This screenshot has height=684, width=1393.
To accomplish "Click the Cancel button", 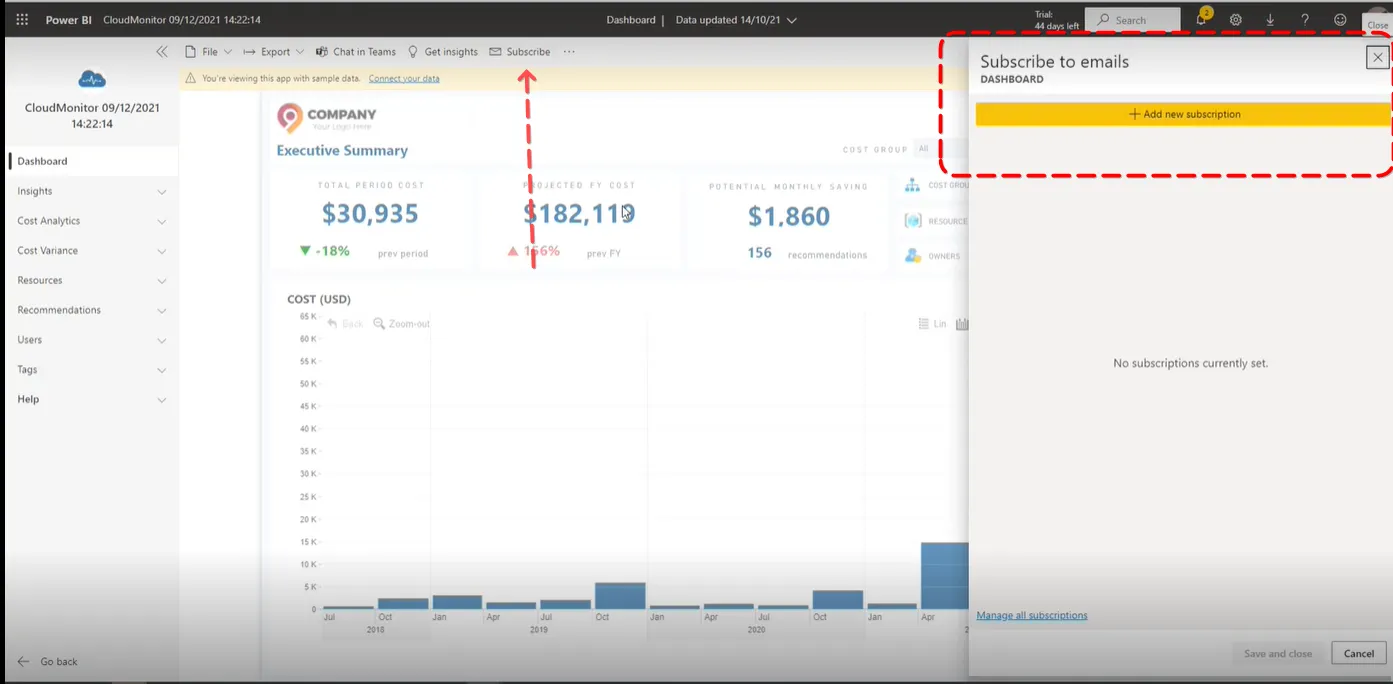I will pyautogui.click(x=1359, y=653).
